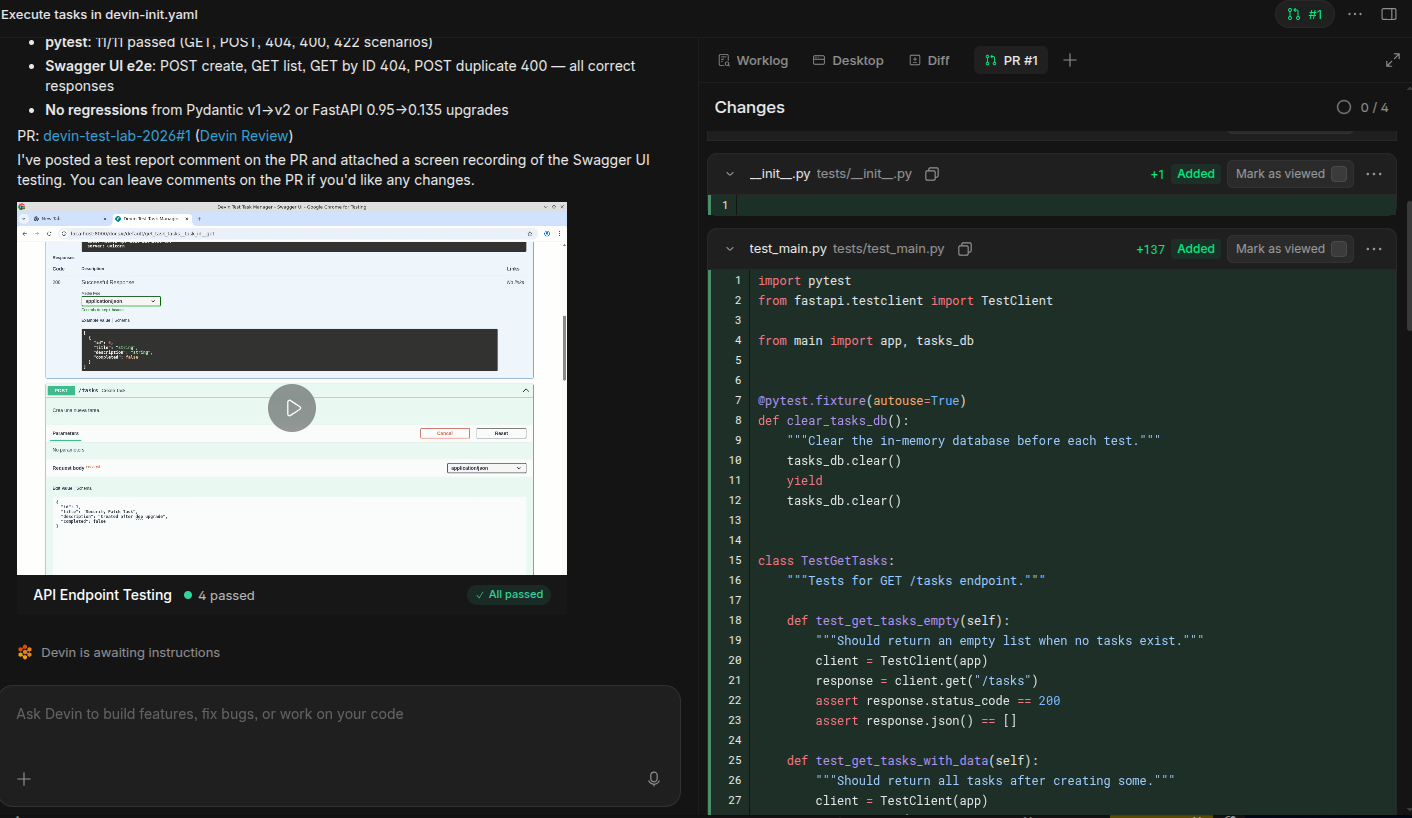
Task: Click the PR #1 badge in header
Action: point(1305,14)
